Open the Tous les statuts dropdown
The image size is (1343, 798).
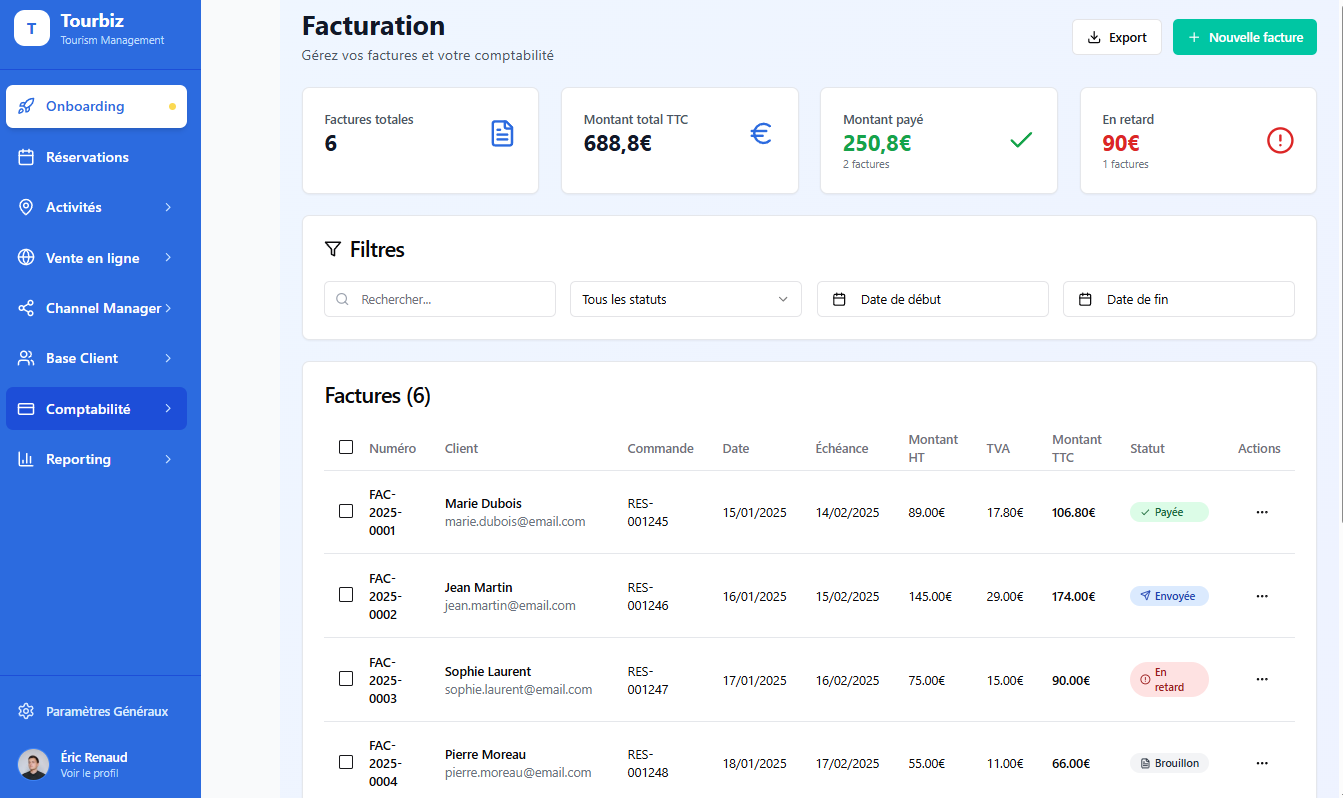tap(685, 299)
